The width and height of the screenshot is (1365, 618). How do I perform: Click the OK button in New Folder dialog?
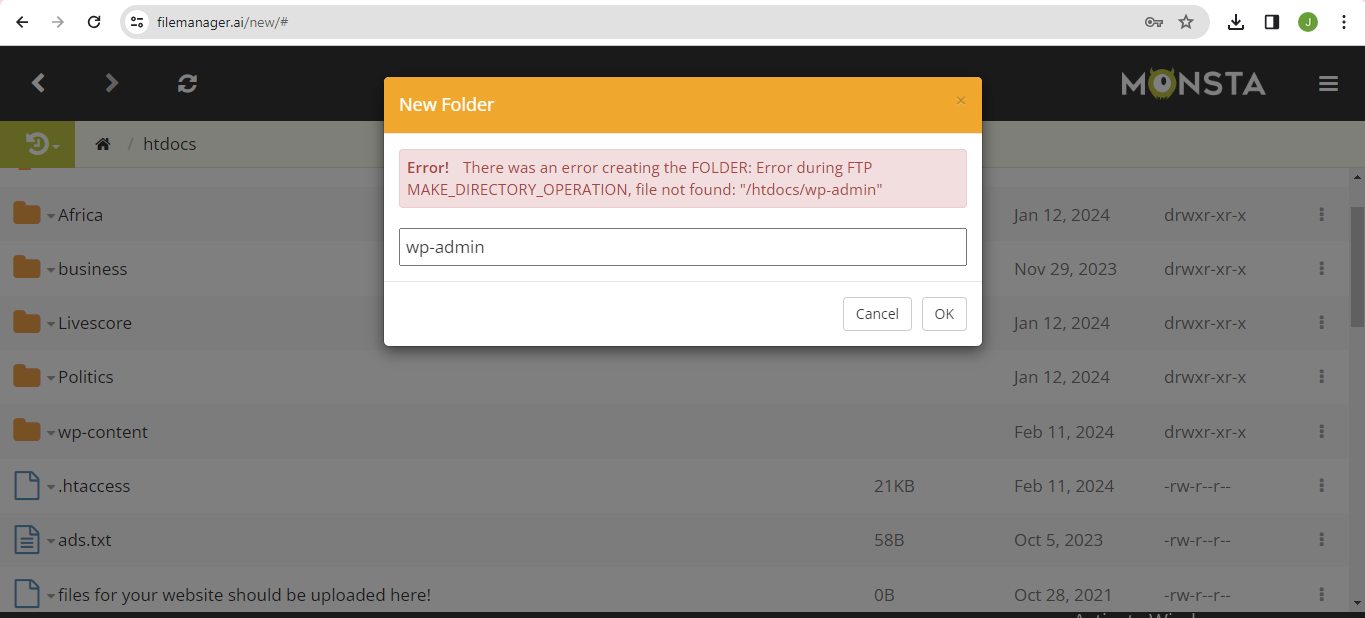(x=944, y=313)
